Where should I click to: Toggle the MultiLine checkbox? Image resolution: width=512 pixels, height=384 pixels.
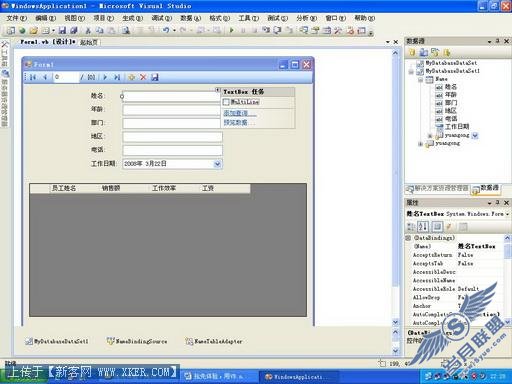coord(226,102)
